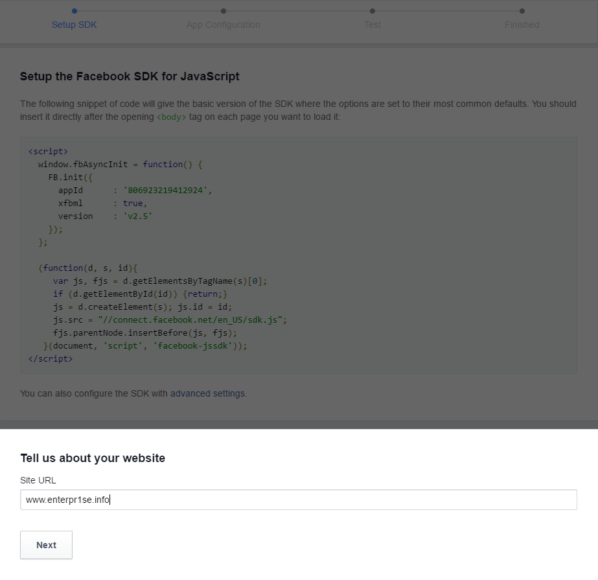Click the App Configuration progress dot
598x580 pixels.
pos(223,11)
